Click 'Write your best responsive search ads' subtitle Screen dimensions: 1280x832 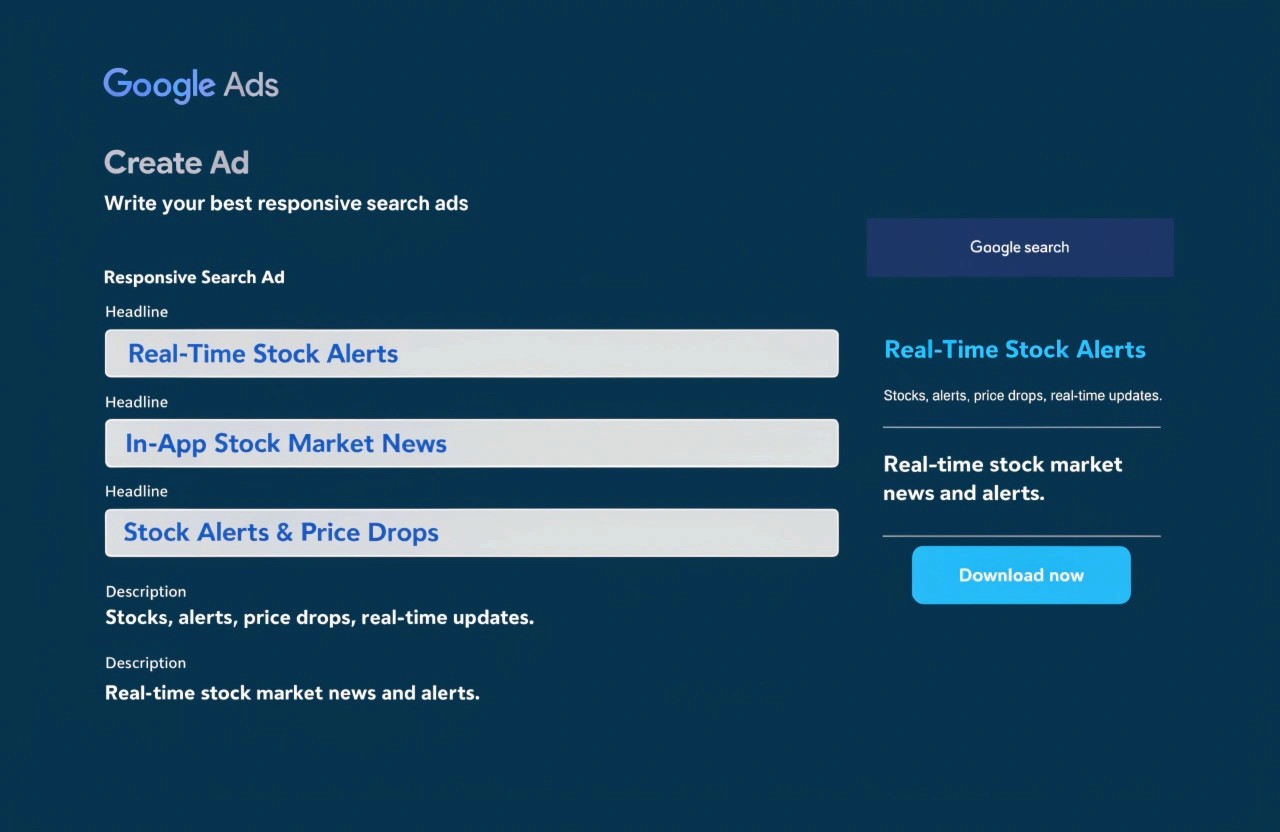click(286, 204)
